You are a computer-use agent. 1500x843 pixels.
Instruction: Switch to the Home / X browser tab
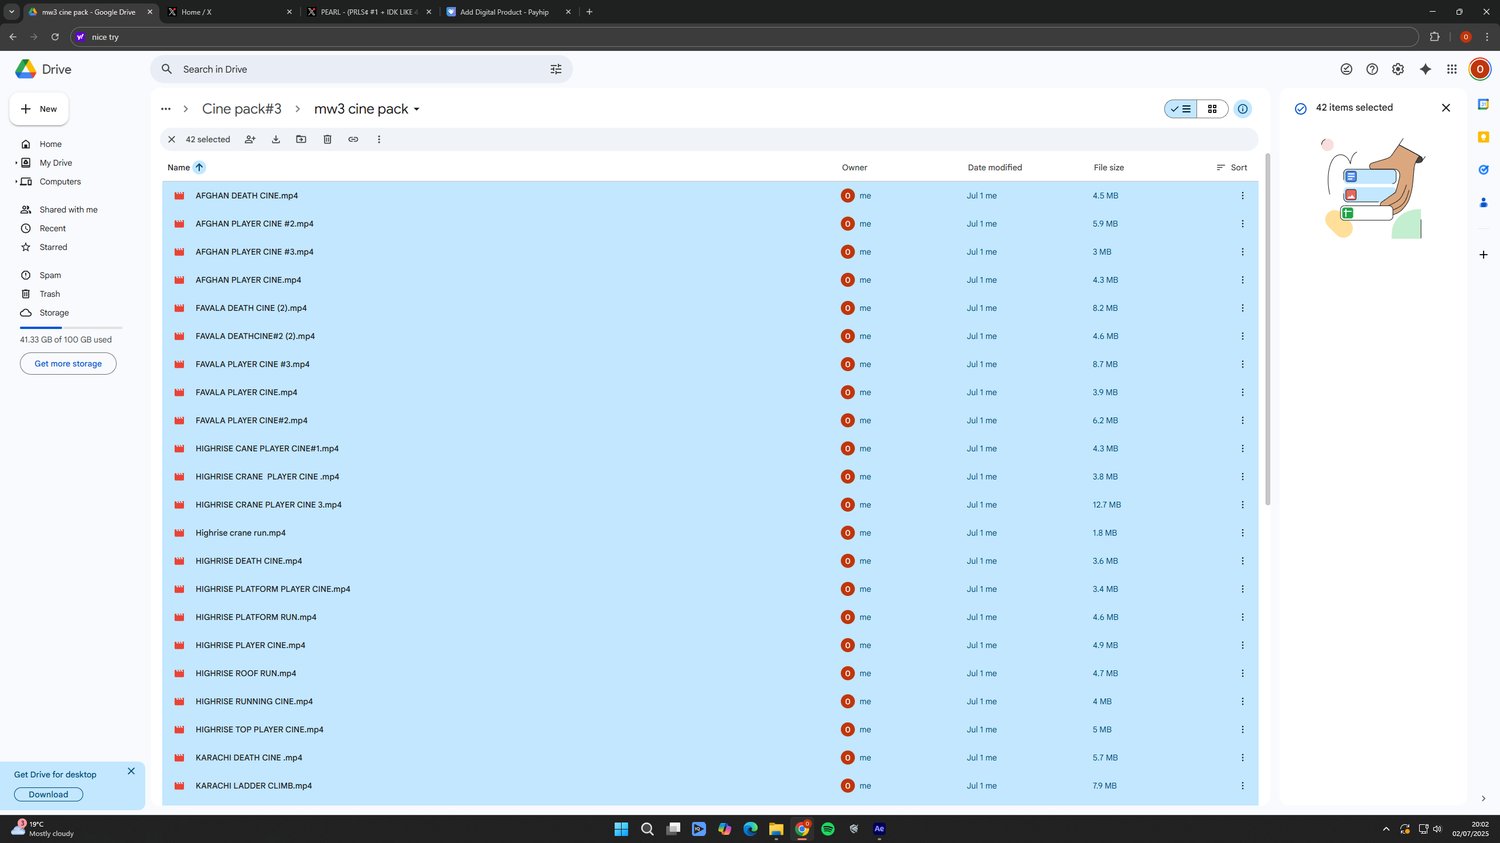pyautogui.click(x=230, y=12)
